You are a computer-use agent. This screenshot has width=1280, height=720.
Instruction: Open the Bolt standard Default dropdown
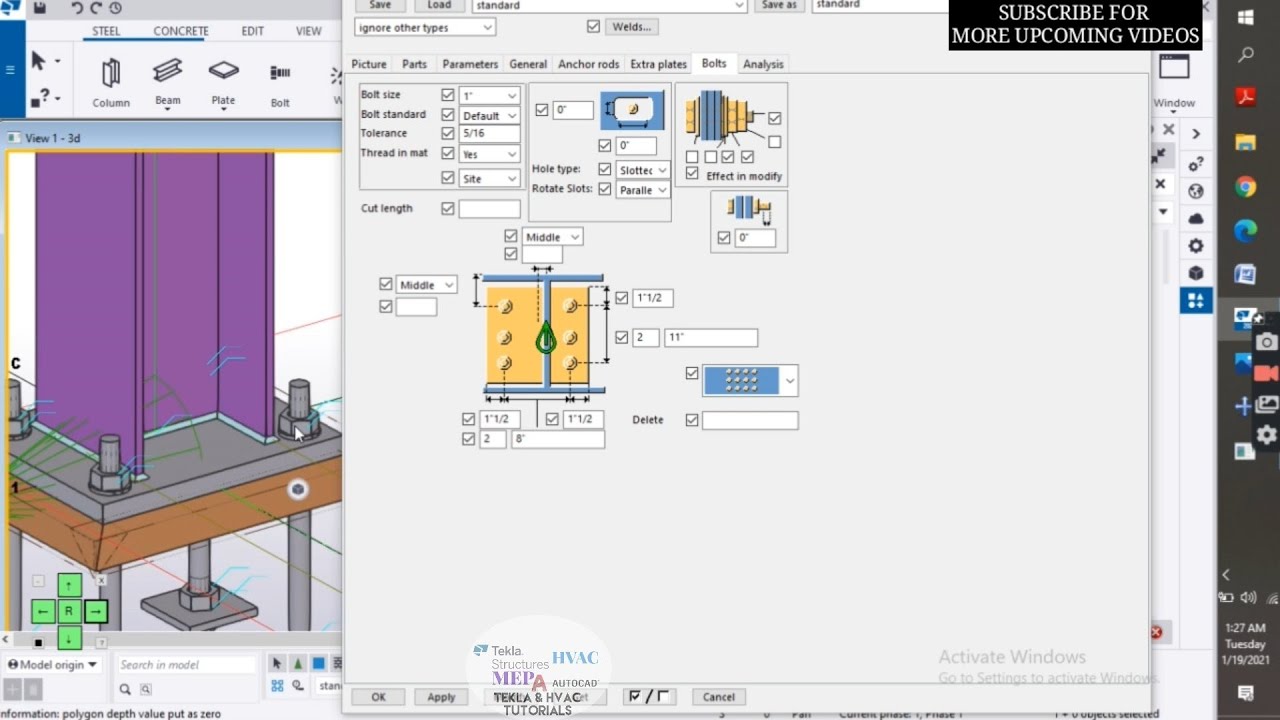[489, 116]
